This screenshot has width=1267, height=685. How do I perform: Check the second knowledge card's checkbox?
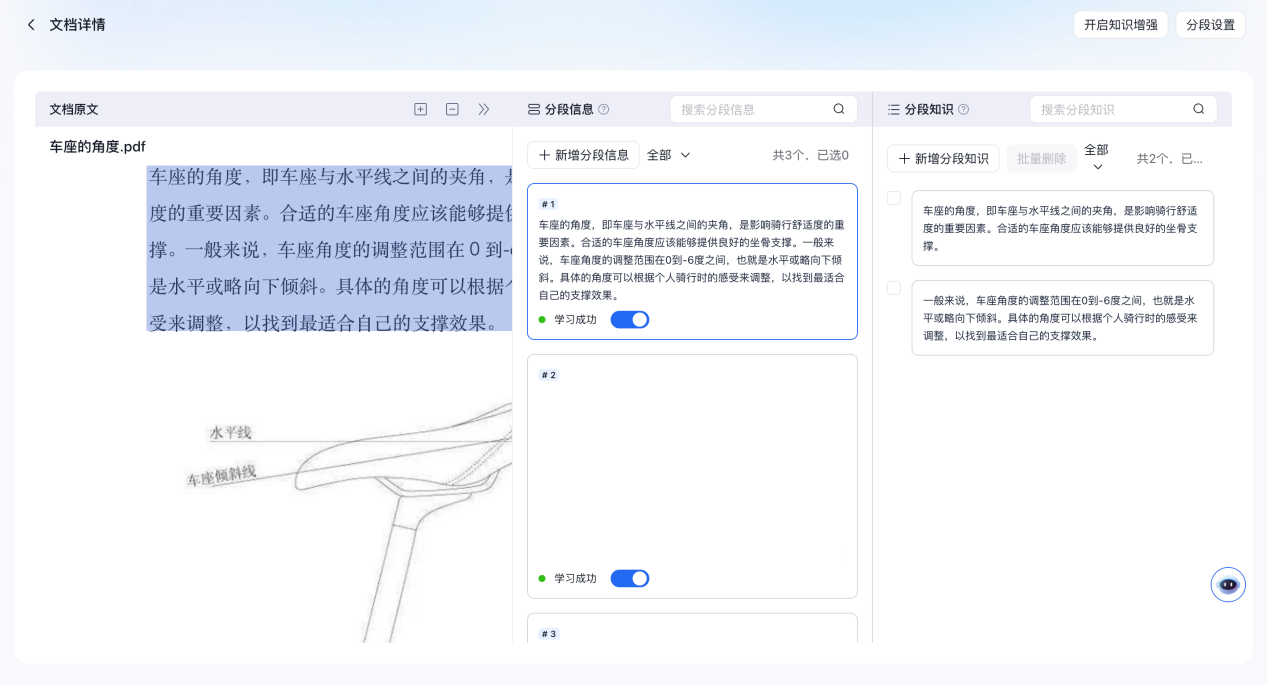893,288
